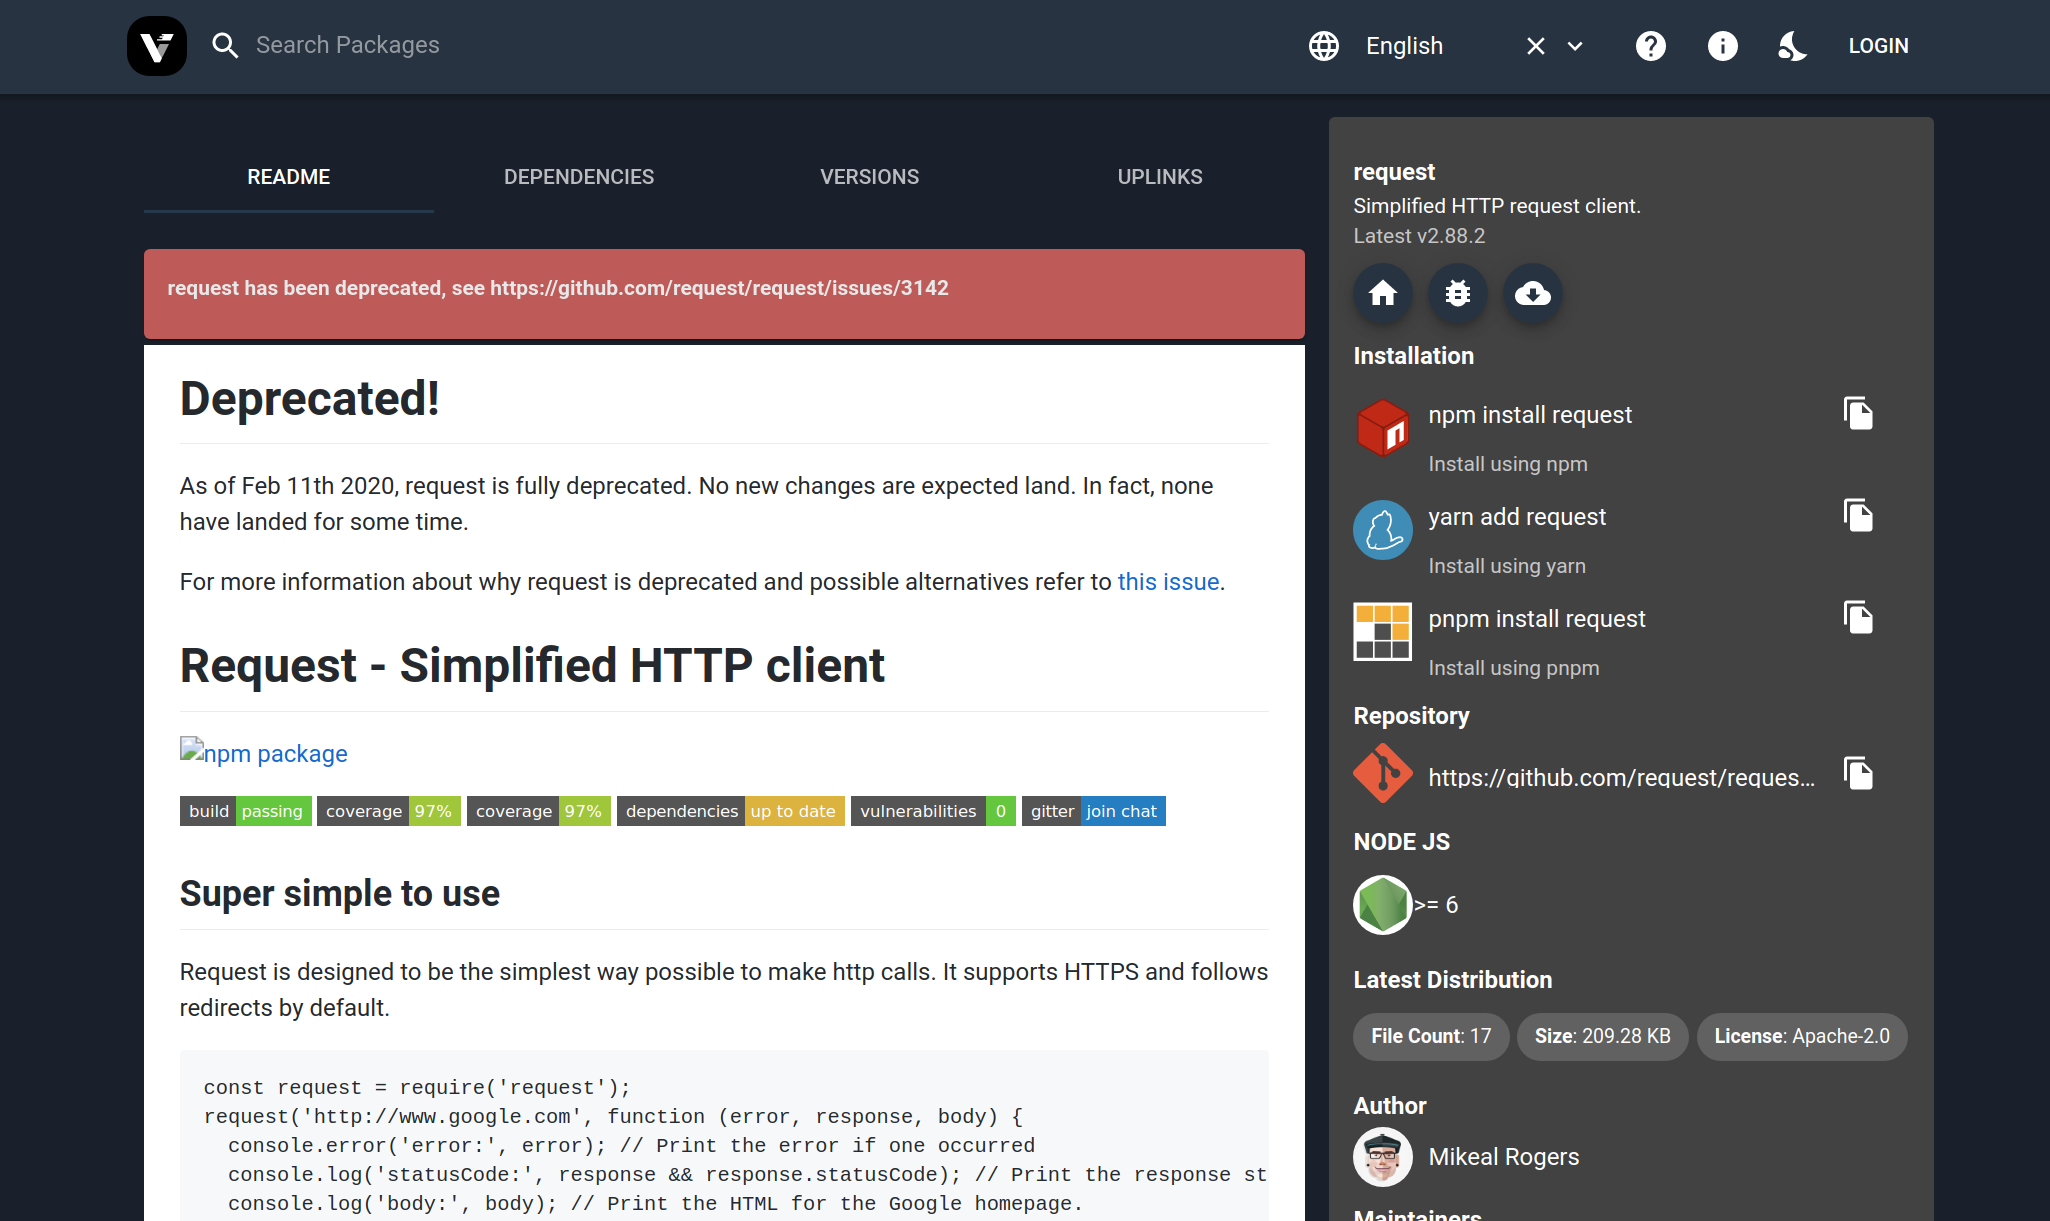Click the Verdaccio logo icon

pyautogui.click(x=157, y=46)
